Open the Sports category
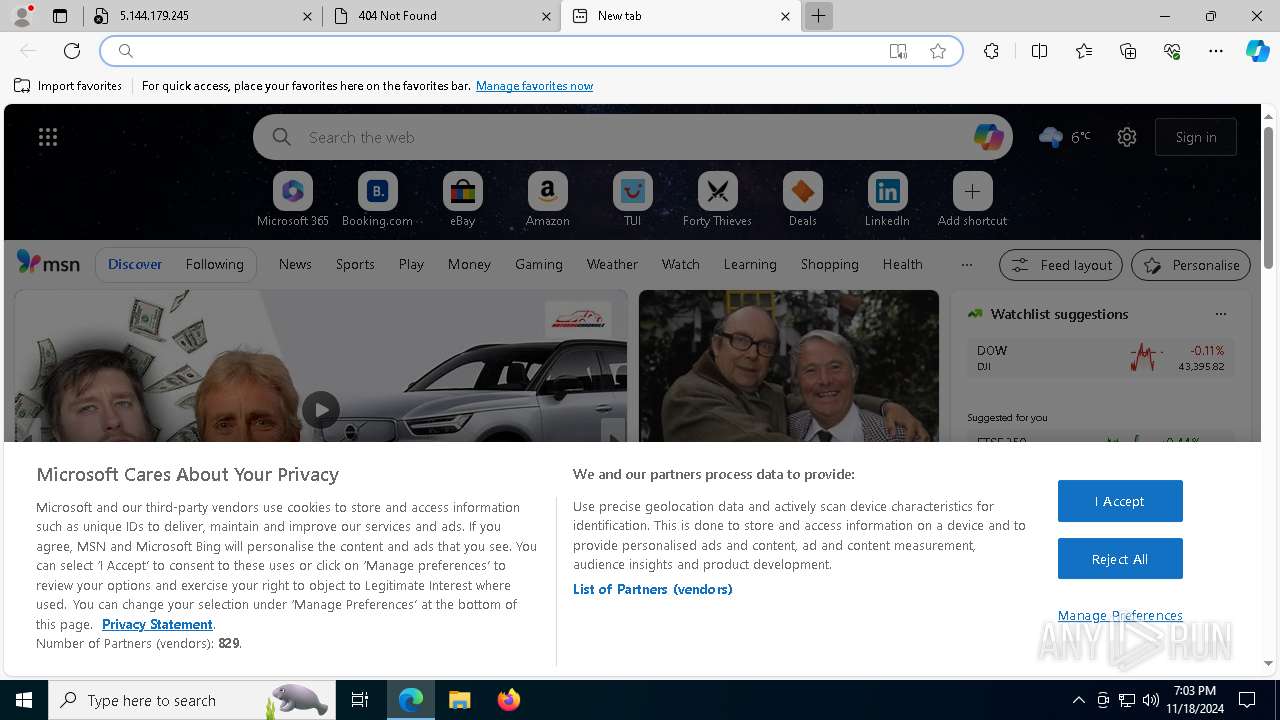Screen dimensions: 1280x720 [x=355, y=264]
